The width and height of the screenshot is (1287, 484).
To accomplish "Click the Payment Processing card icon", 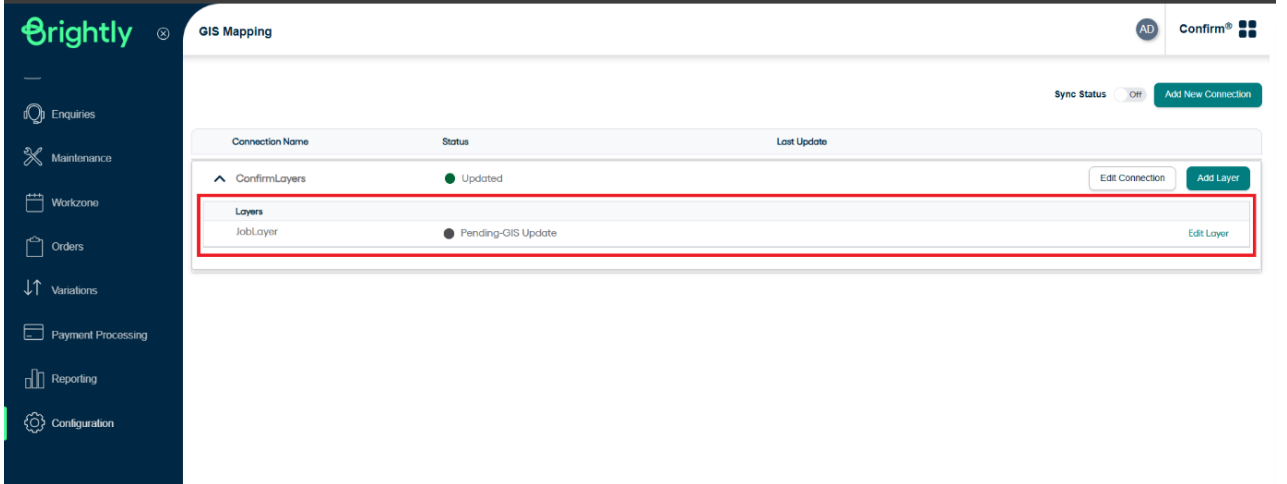I will click(x=34, y=334).
